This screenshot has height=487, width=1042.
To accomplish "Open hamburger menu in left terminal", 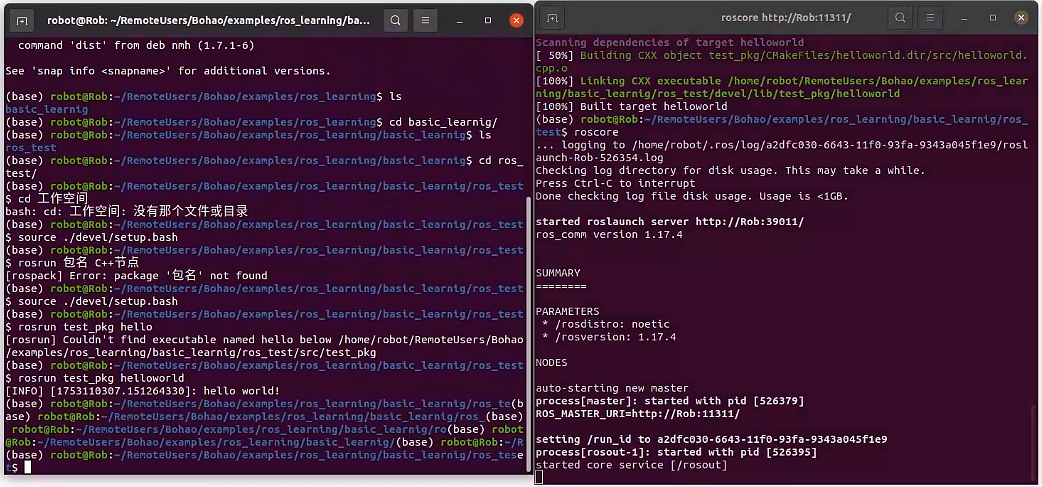I will click(425, 21).
